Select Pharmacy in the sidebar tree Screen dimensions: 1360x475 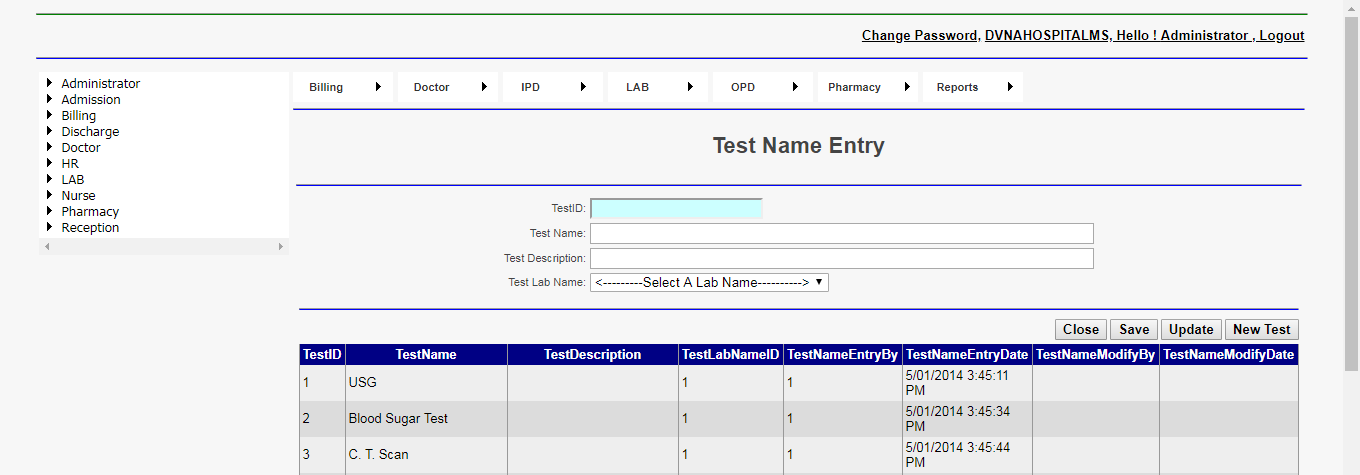(90, 212)
